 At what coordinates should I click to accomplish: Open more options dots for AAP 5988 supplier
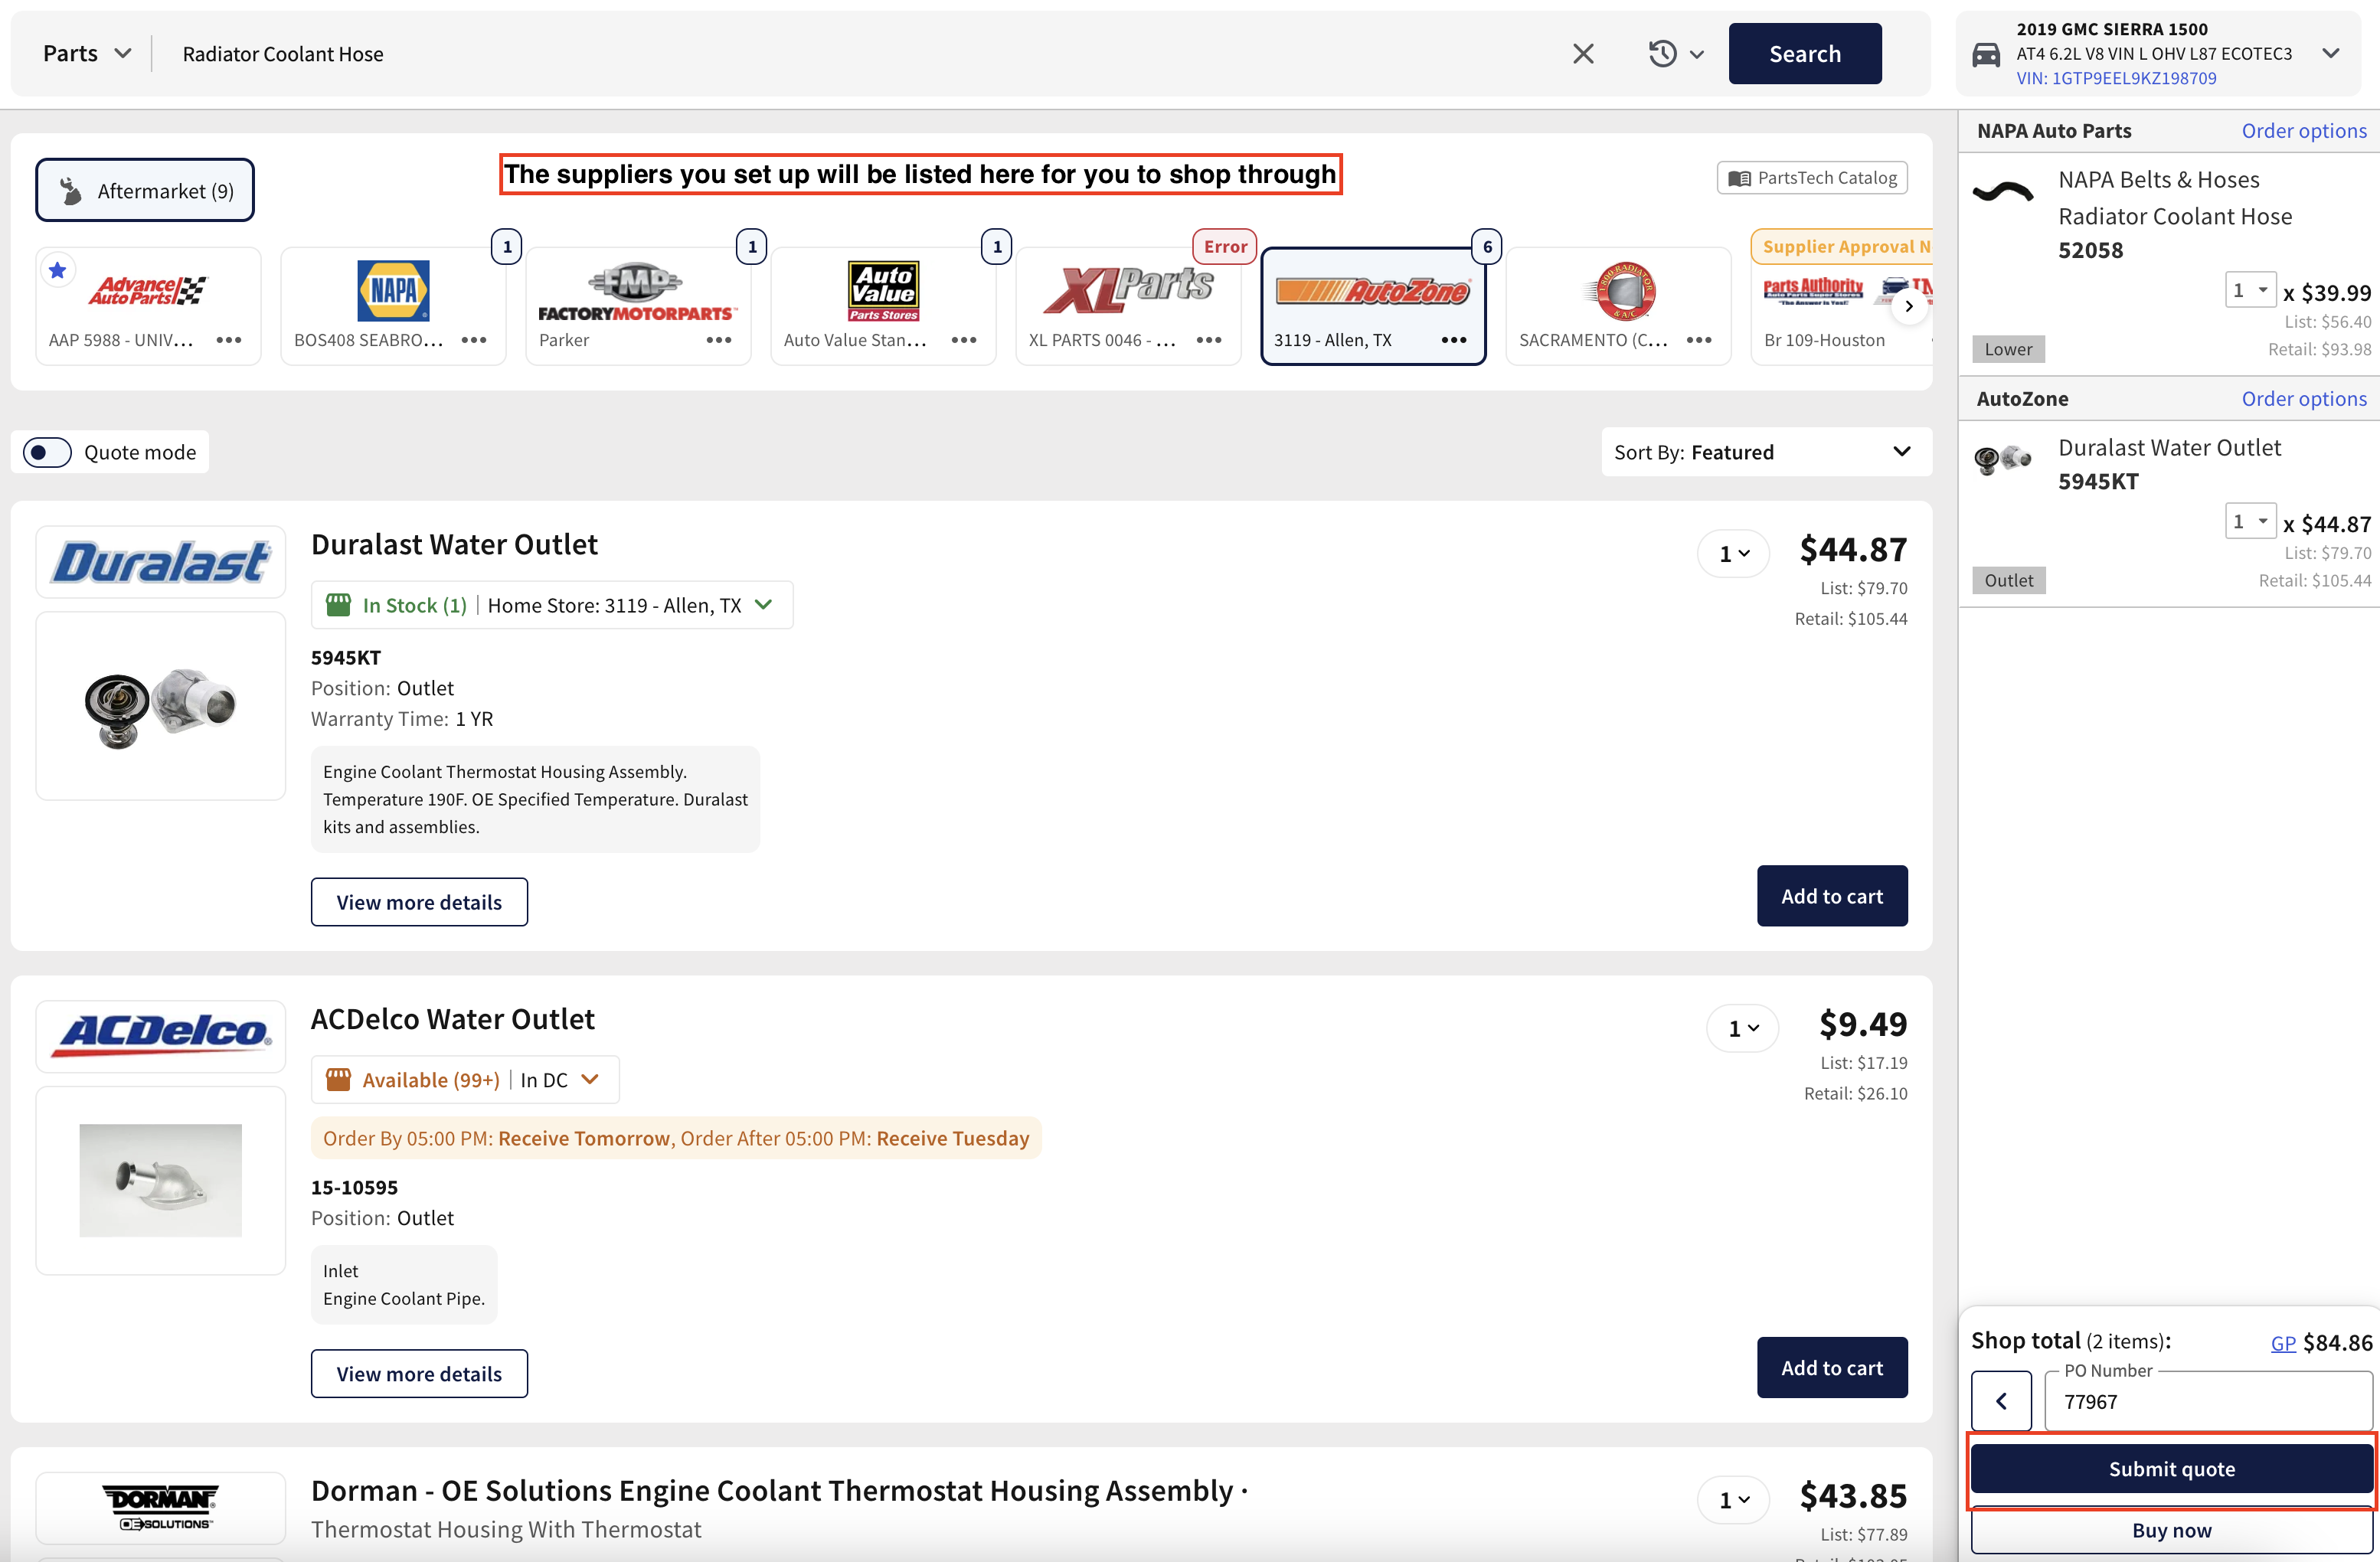pos(229,340)
